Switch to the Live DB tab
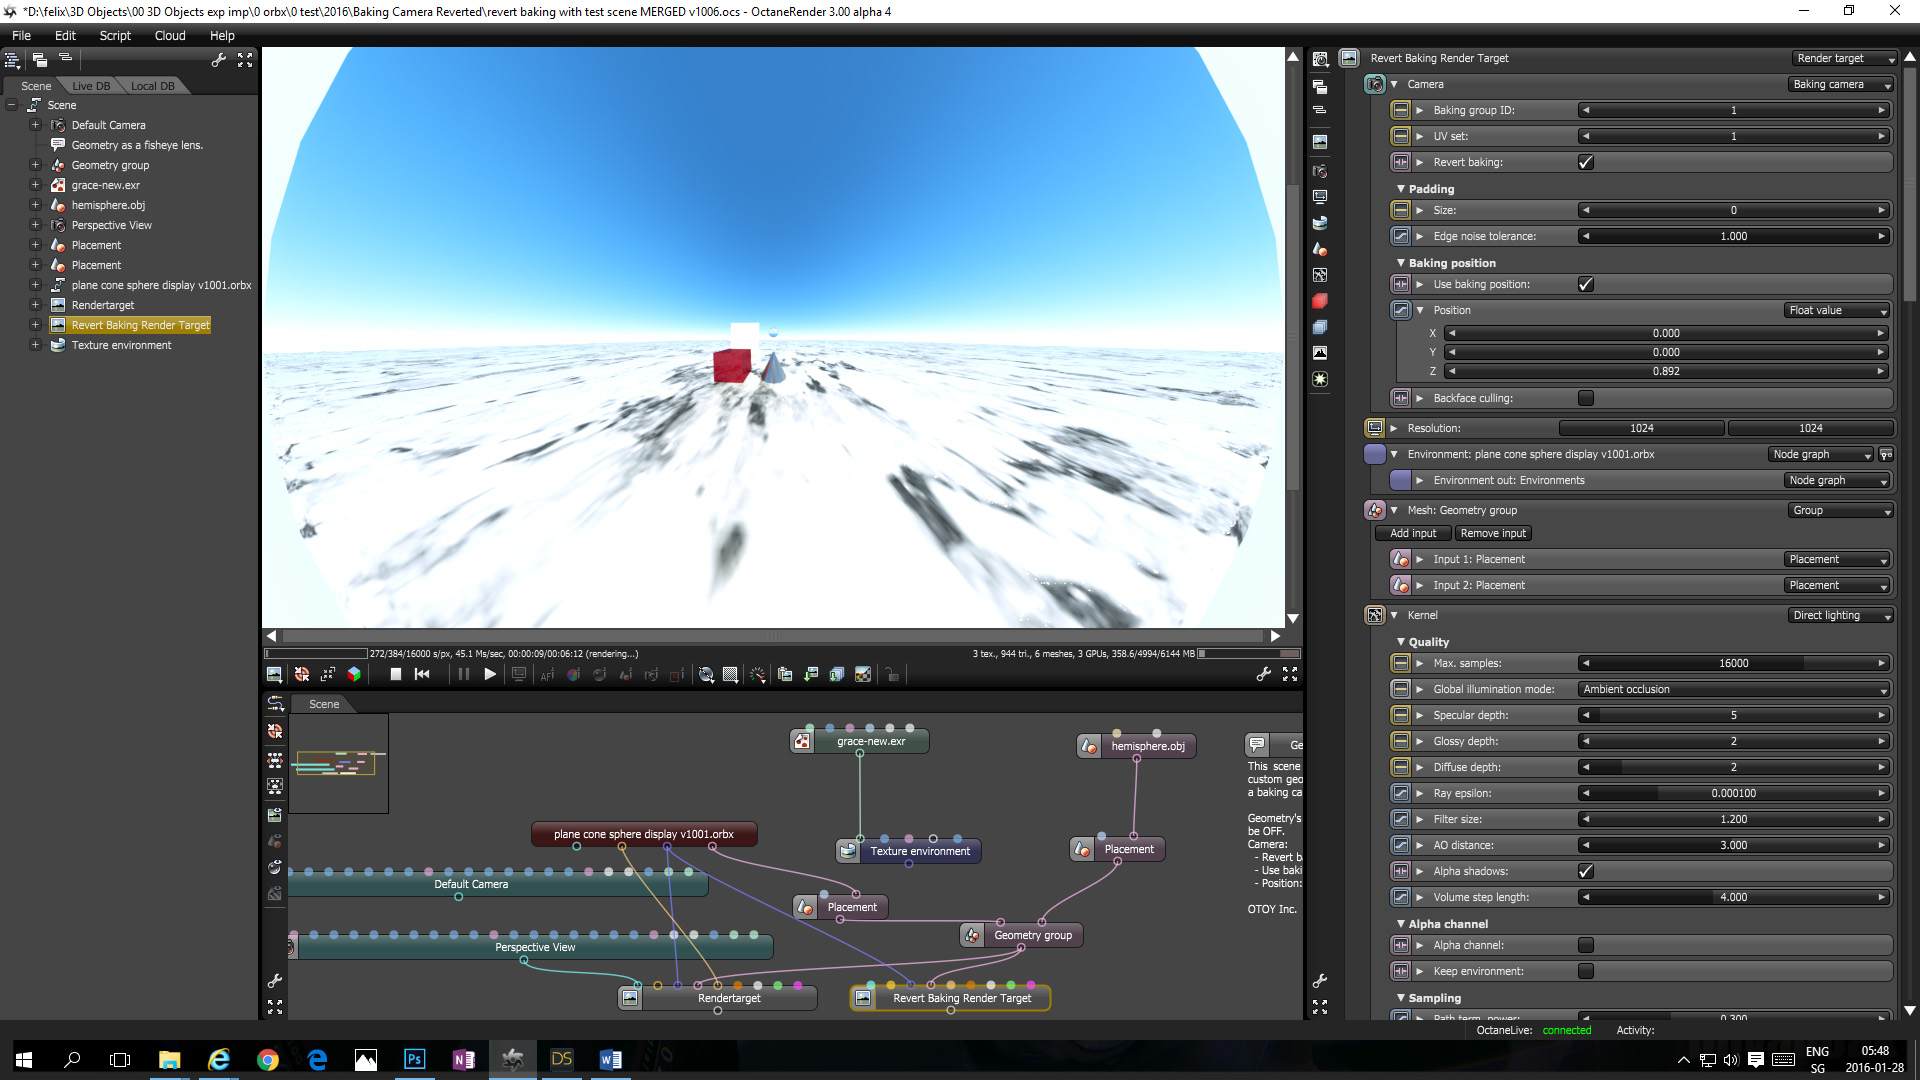1920x1080 pixels. 91,86
